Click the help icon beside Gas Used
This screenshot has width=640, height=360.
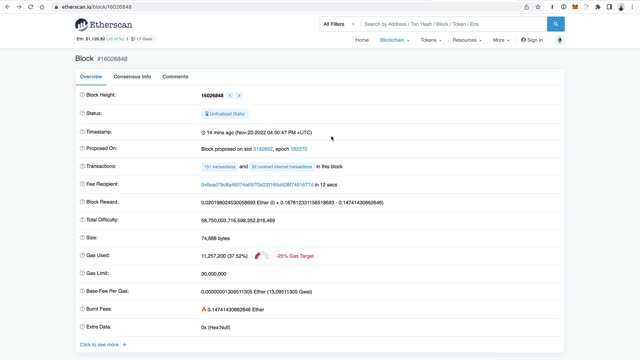tap(82, 256)
